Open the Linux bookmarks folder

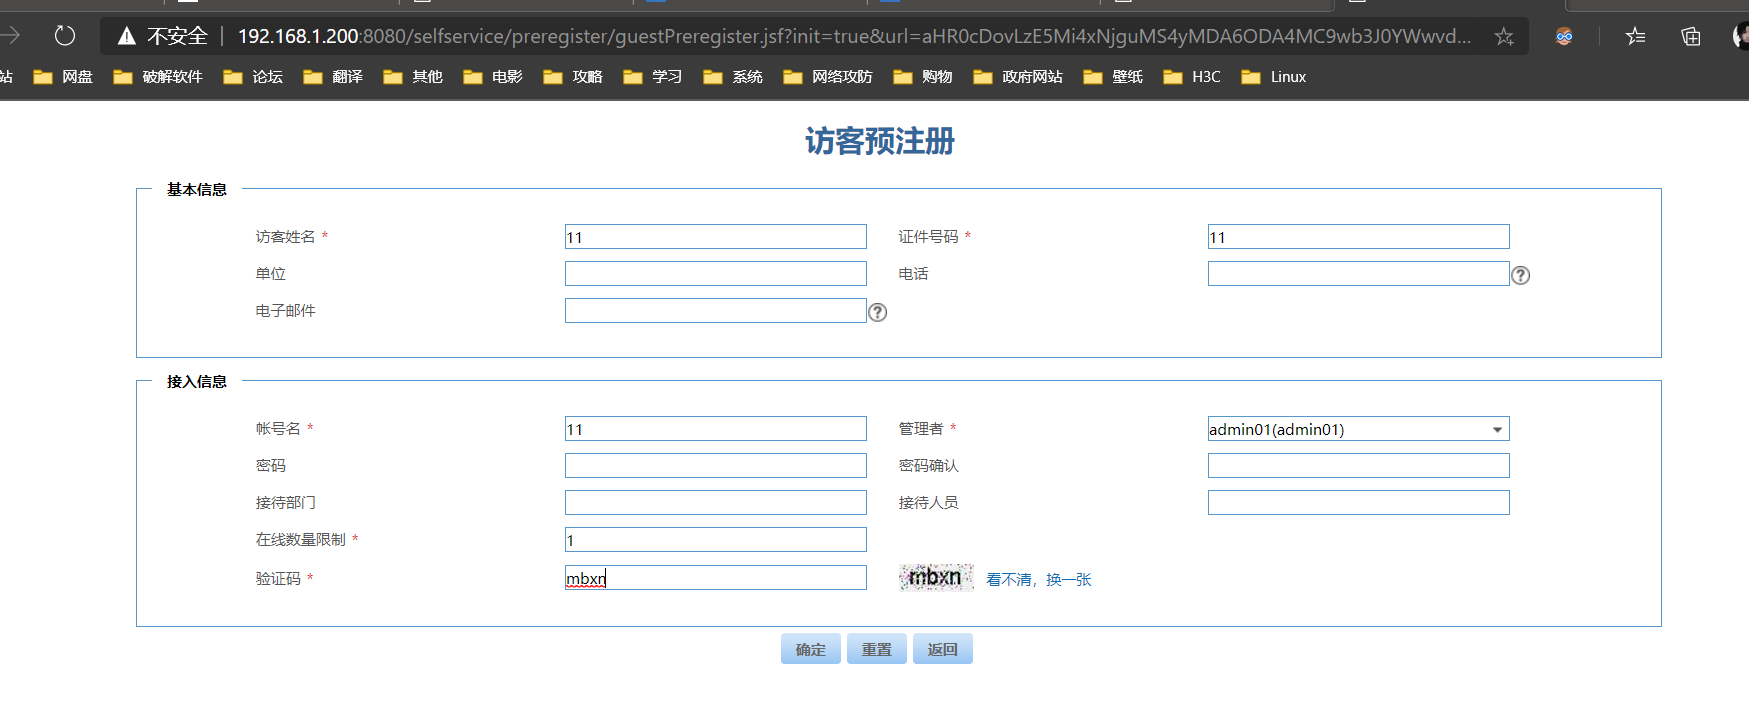(1274, 77)
